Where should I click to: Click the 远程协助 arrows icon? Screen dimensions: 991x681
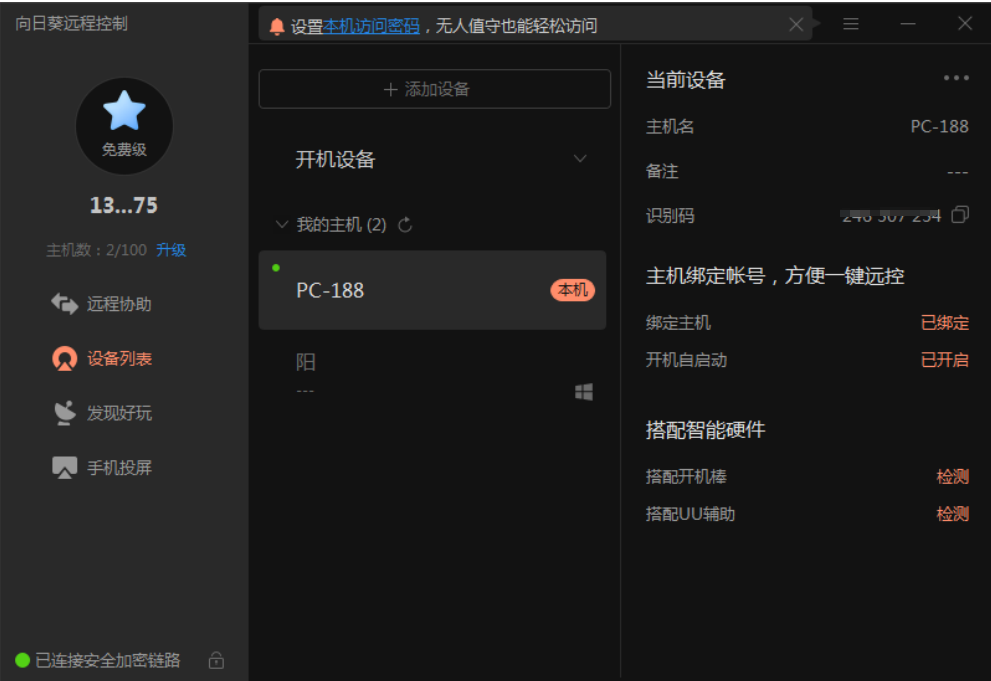64,304
